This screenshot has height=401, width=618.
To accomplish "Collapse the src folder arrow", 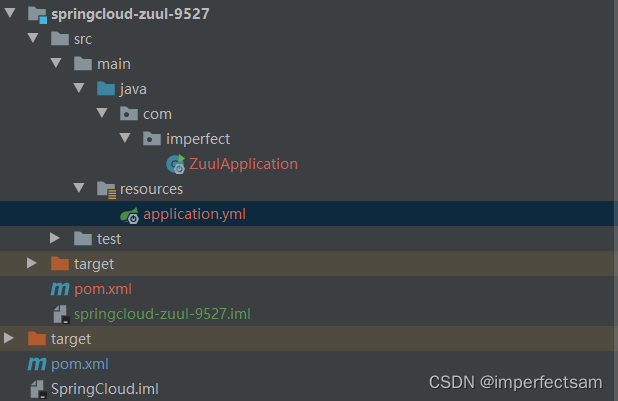I will pyautogui.click(x=33, y=38).
